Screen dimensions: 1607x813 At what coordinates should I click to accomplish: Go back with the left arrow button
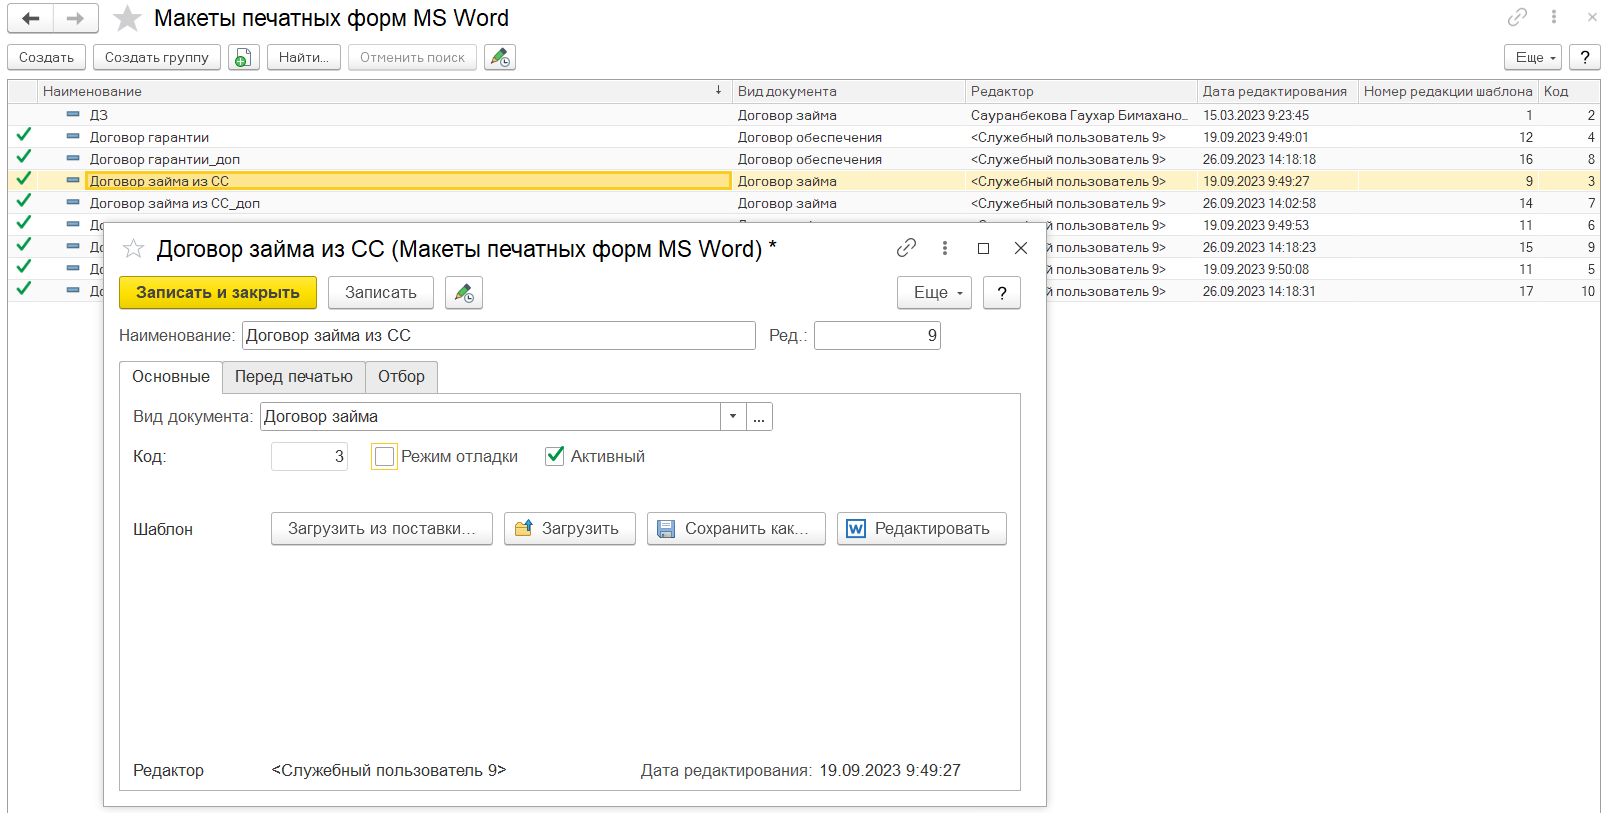tap(30, 18)
